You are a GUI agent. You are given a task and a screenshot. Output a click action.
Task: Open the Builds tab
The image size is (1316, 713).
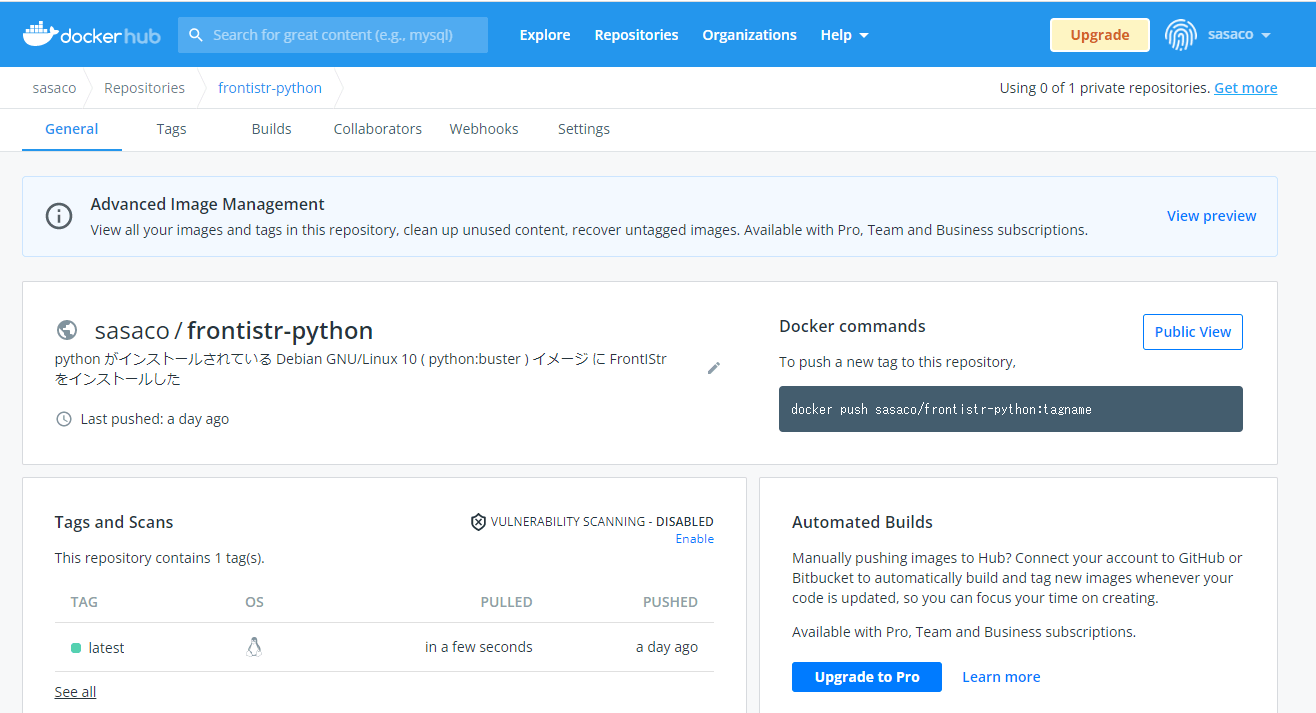271,129
